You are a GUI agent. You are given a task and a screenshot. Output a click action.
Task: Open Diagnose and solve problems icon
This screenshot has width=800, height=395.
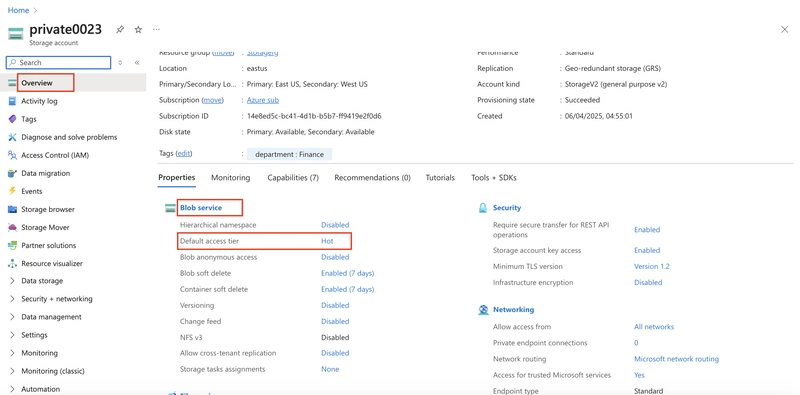click(x=12, y=137)
